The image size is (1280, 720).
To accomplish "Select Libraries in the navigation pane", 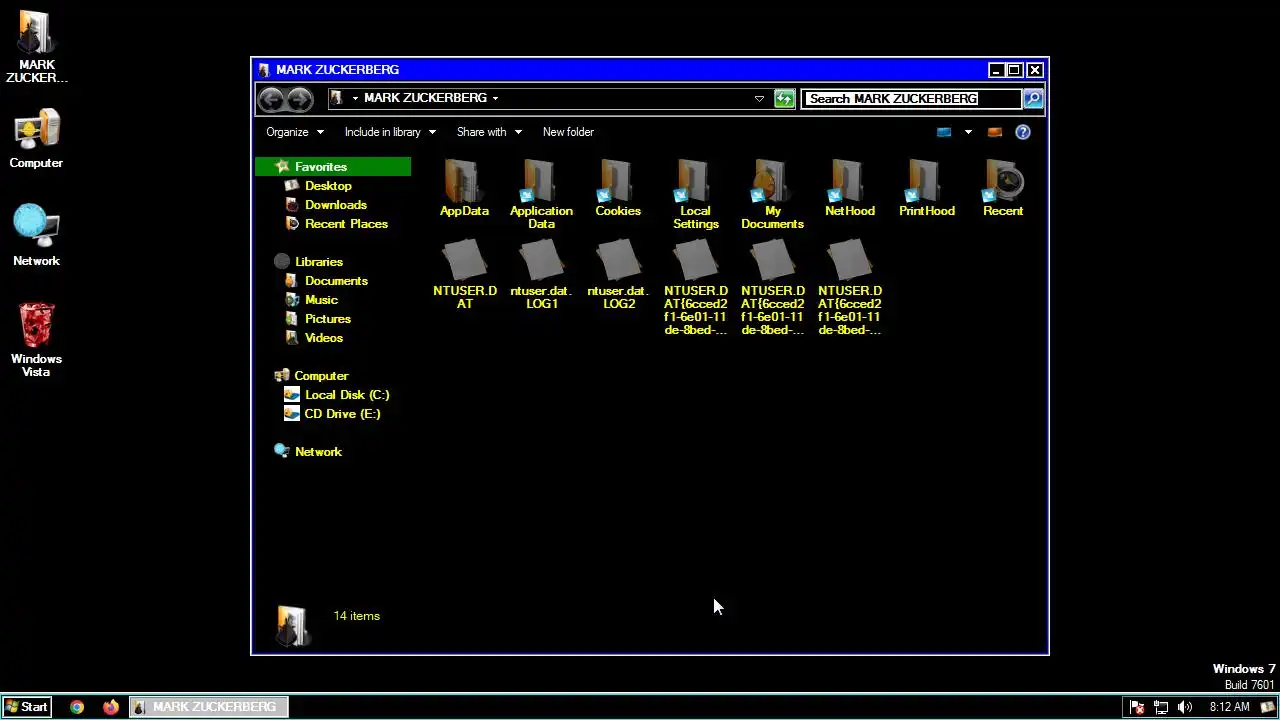I will pyautogui.click(x=318, y=262).
